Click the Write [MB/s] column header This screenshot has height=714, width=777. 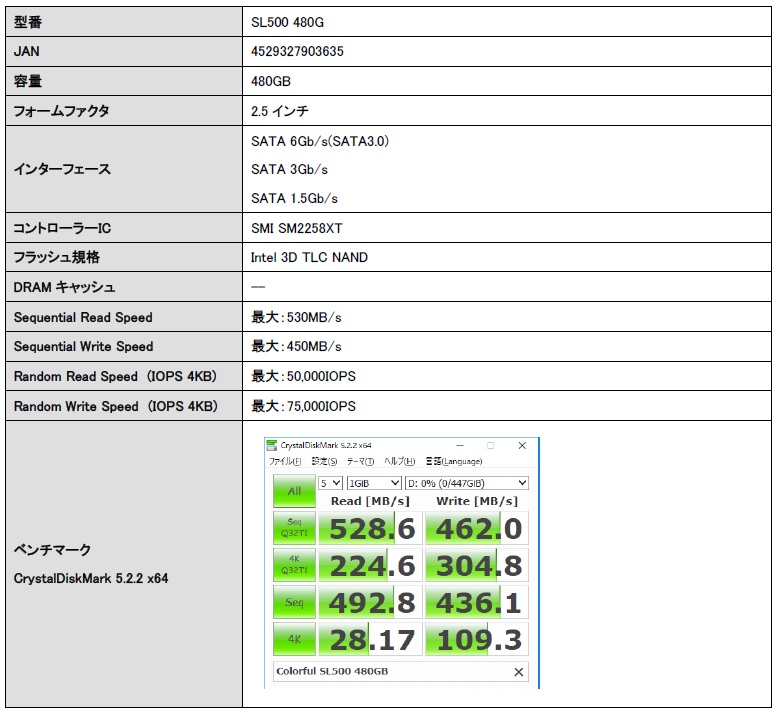pyautogui.click(x=477, y=501)
